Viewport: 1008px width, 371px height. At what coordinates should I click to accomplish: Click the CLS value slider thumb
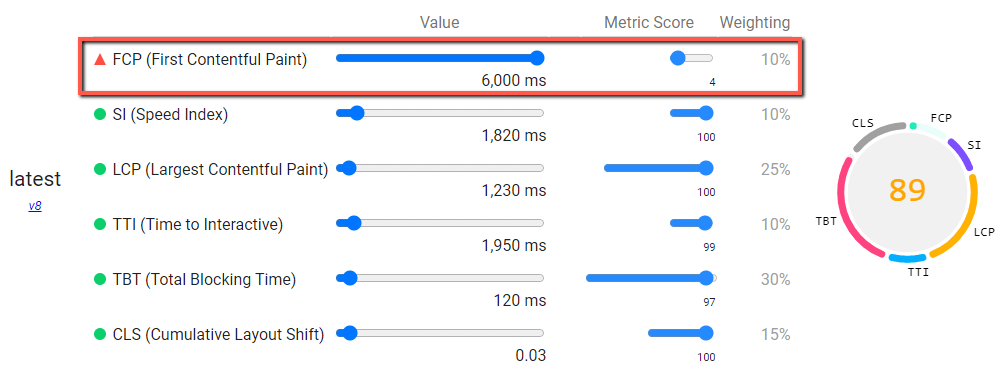click(350, 334)
